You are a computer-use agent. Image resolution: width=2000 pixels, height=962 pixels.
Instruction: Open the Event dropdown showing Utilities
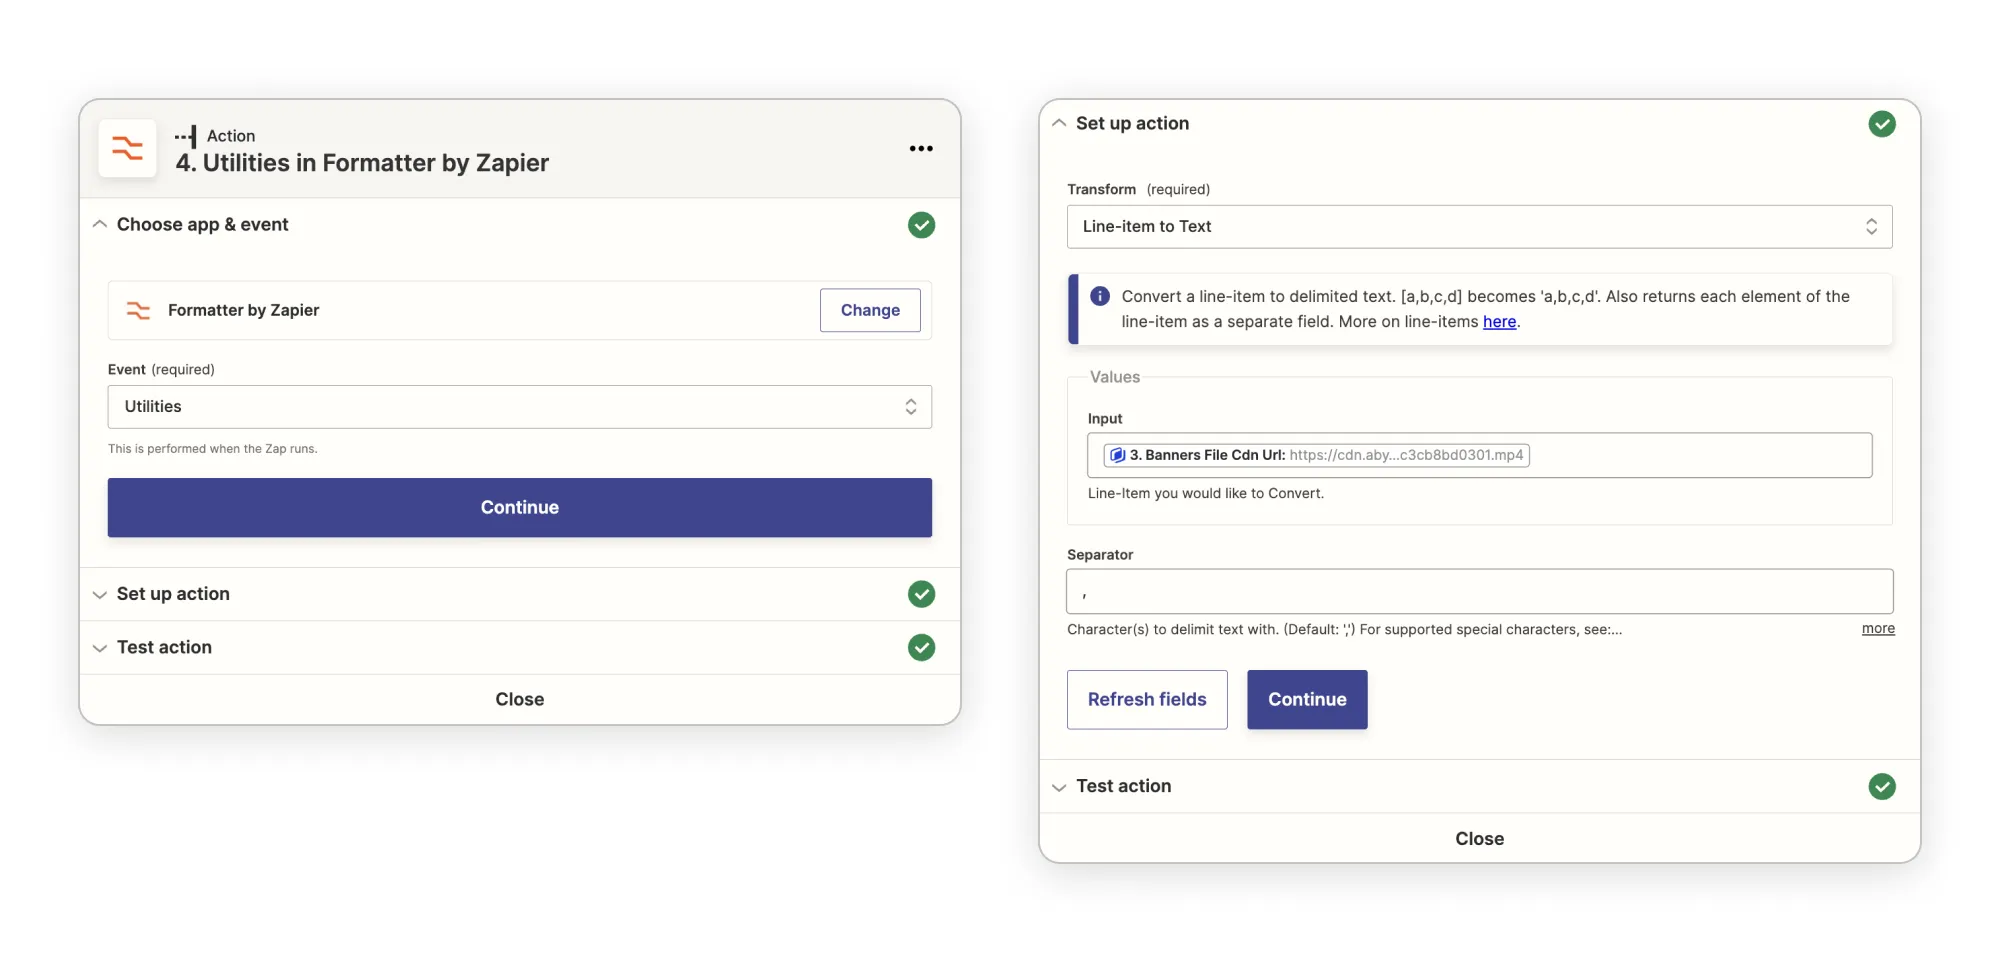520,407
